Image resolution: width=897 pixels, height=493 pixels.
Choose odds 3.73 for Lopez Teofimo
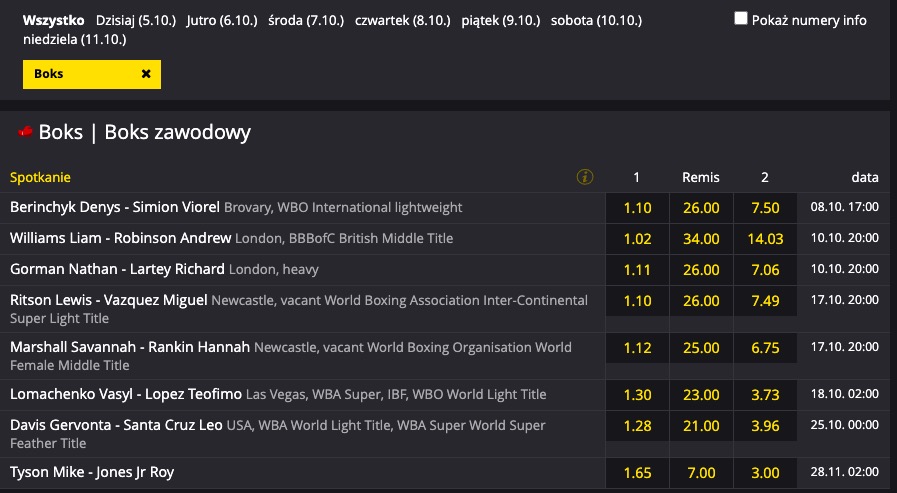[765, 395]
